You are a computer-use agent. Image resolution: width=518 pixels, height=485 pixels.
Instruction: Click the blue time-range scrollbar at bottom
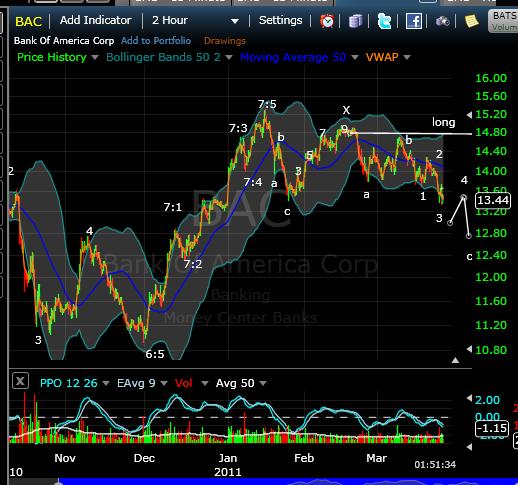click(287, 482)
